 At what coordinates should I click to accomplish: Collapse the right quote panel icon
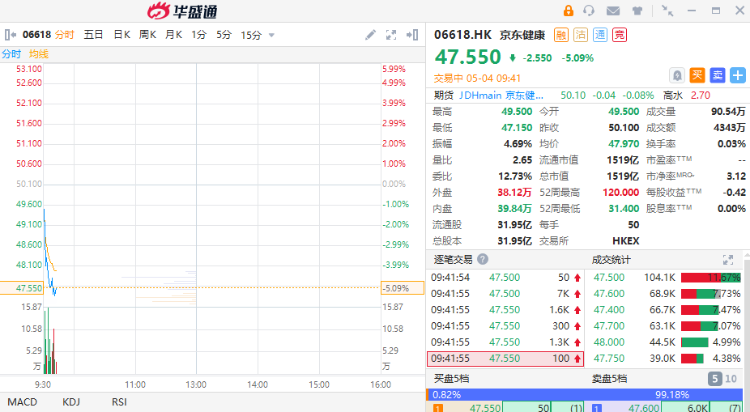click(412, 35)
